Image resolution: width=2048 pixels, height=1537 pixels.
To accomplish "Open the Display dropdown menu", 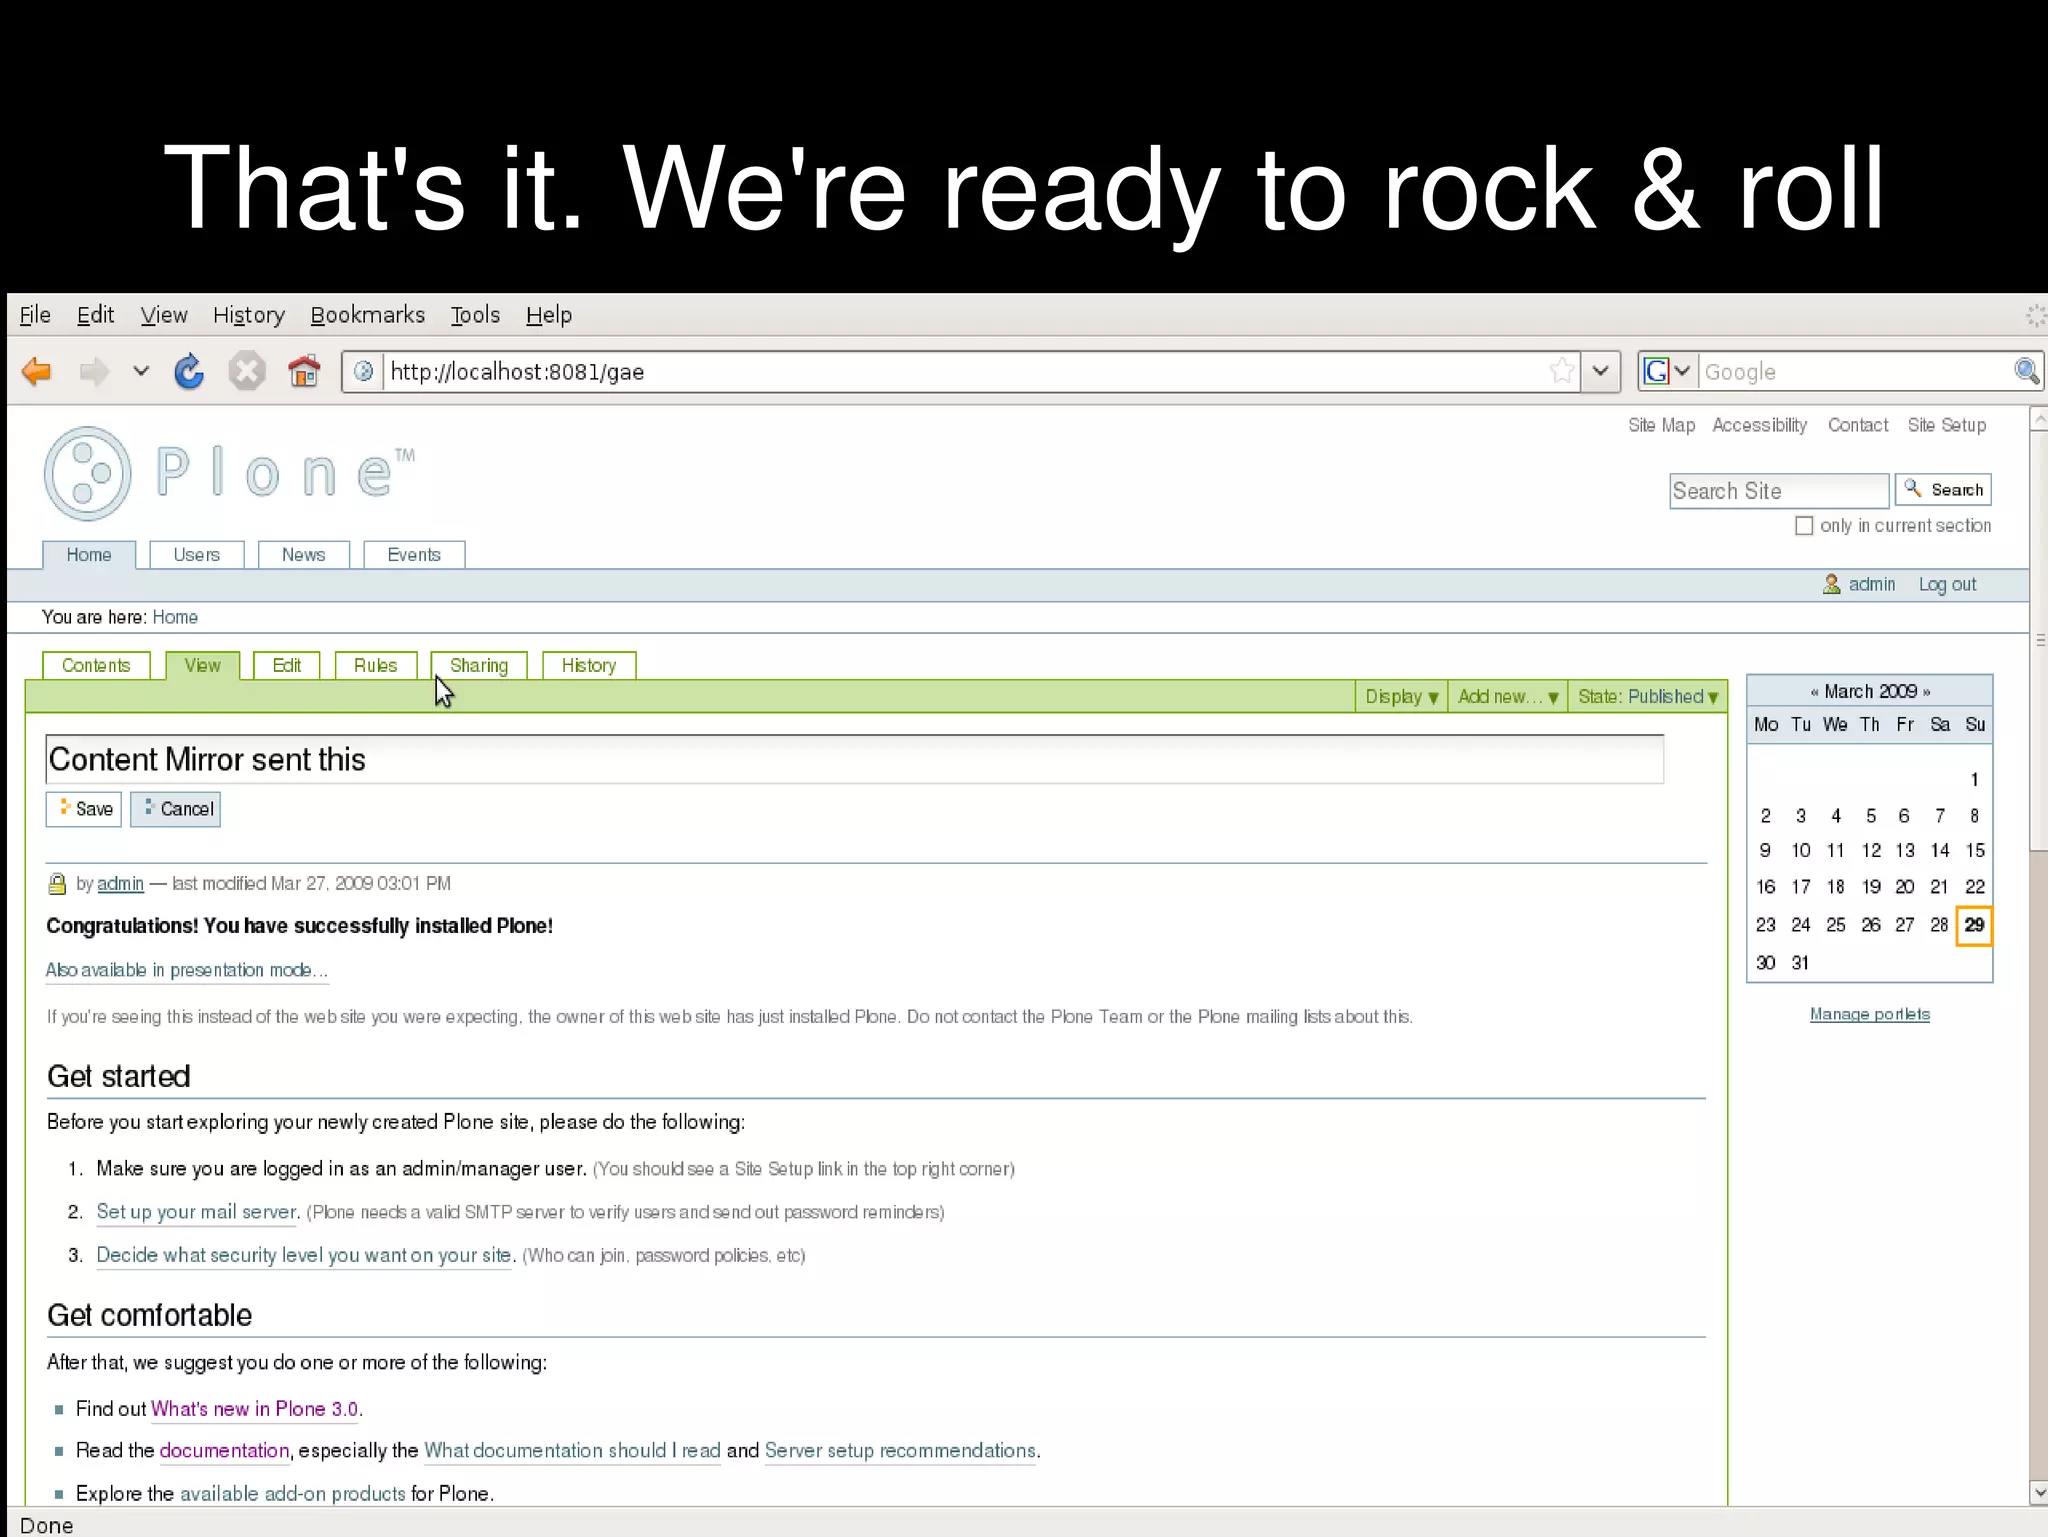I will [x=1401, y=697].
